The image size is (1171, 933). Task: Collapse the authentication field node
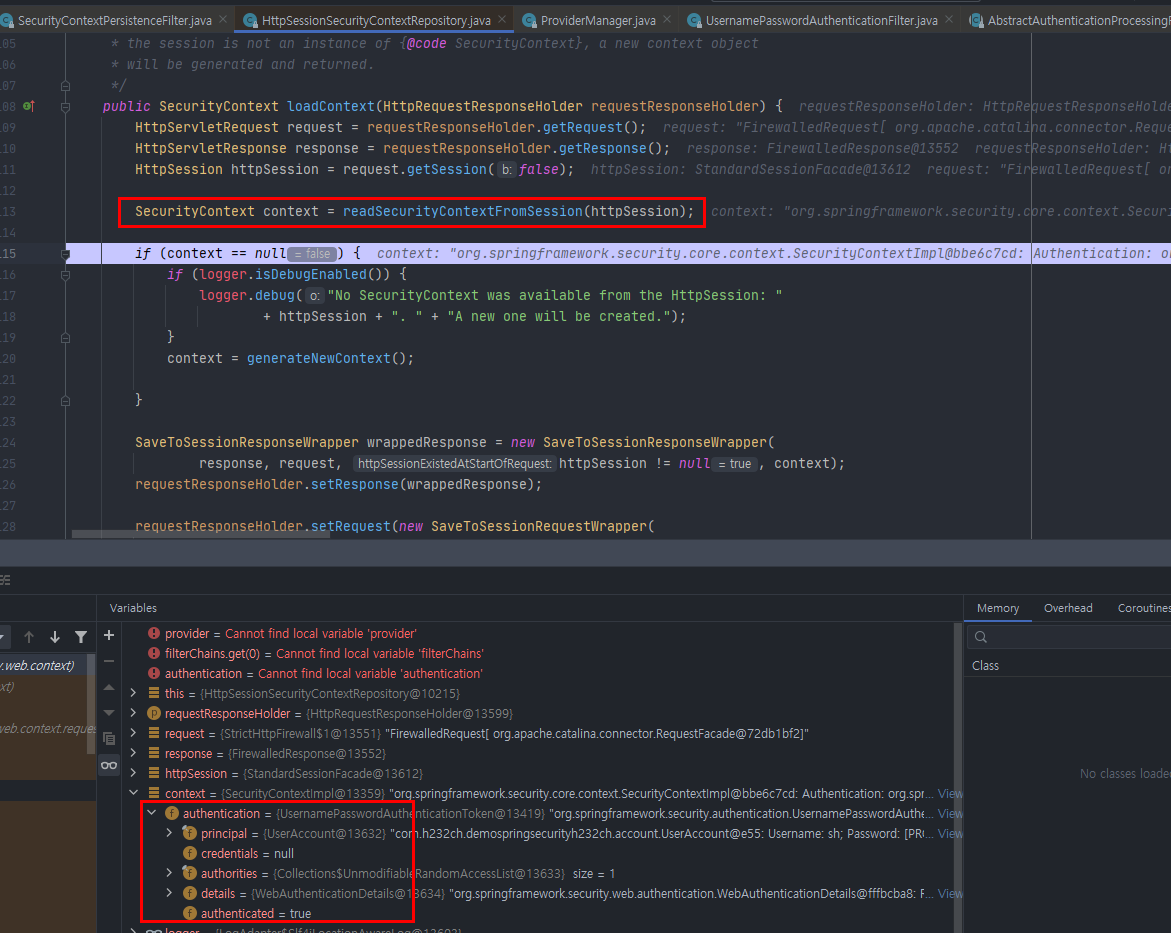(152, 813)
